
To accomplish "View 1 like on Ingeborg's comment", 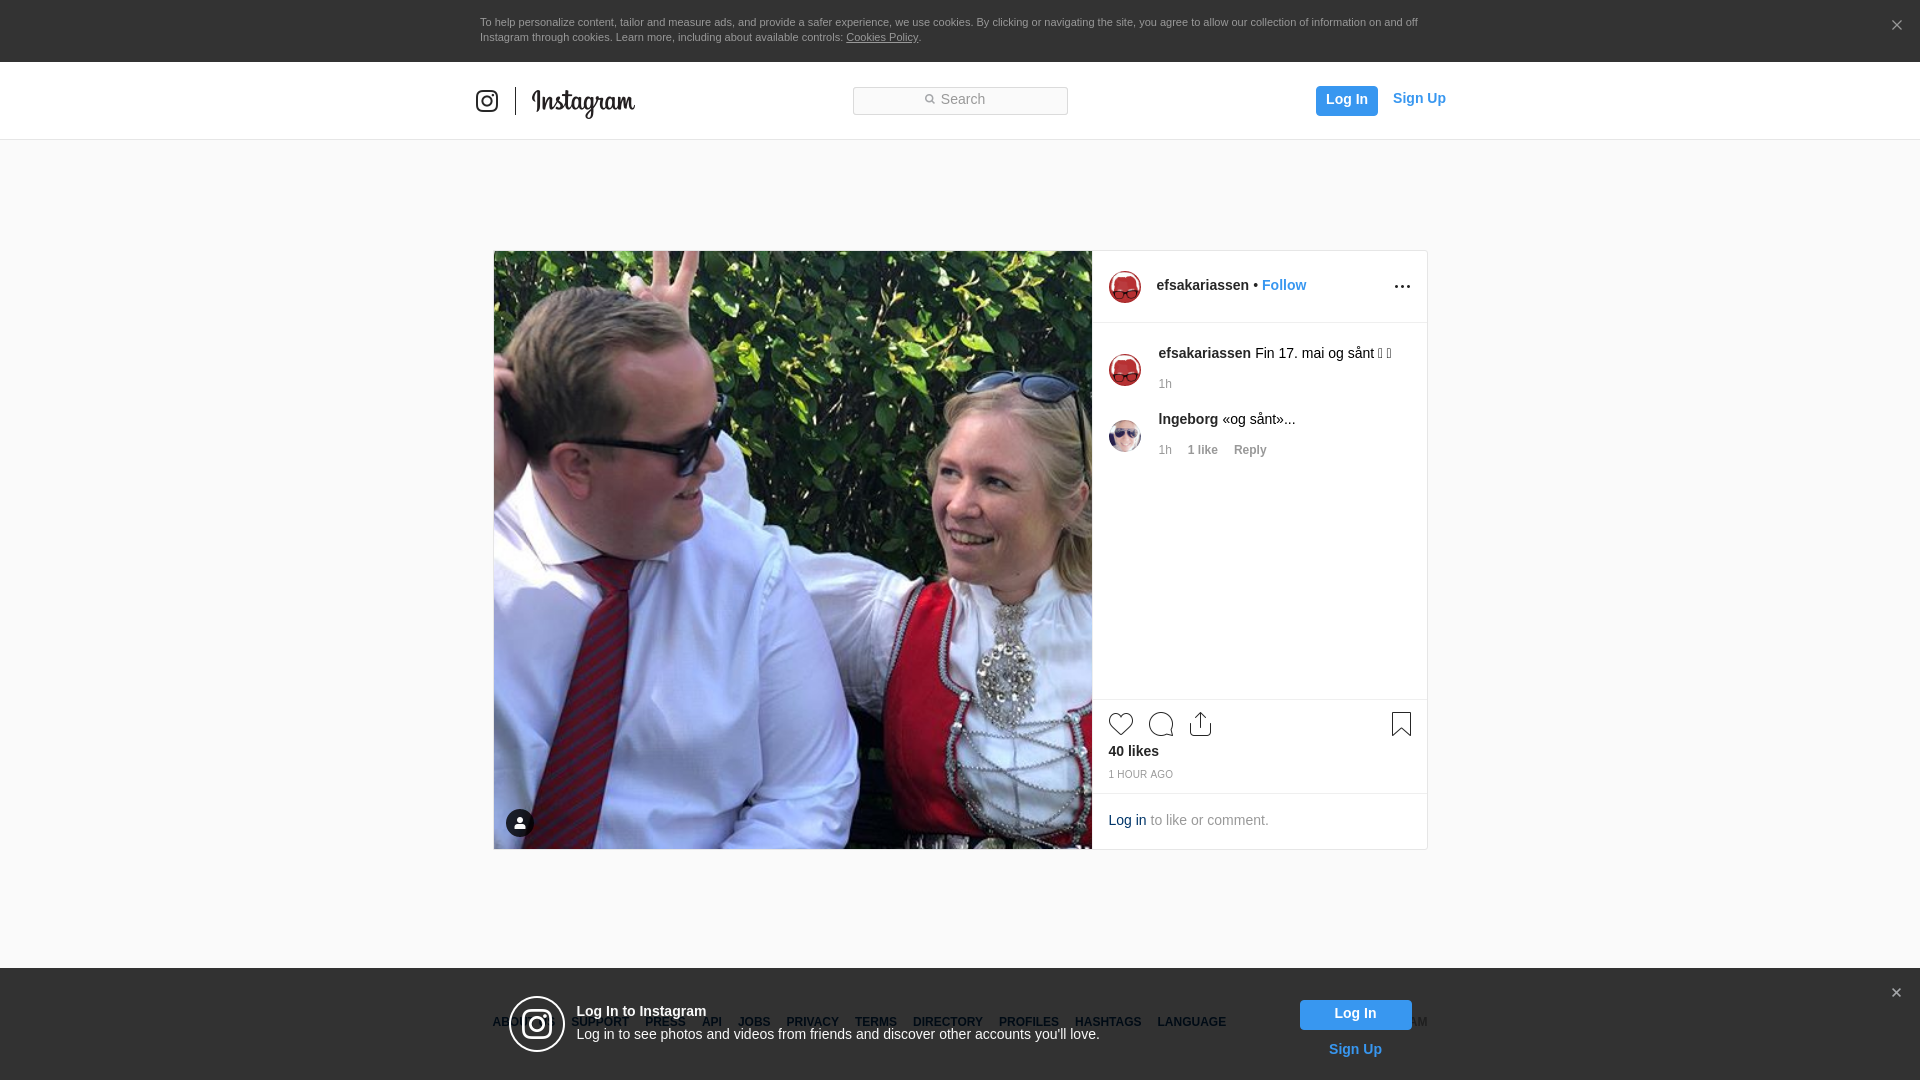I will 1202,450.
